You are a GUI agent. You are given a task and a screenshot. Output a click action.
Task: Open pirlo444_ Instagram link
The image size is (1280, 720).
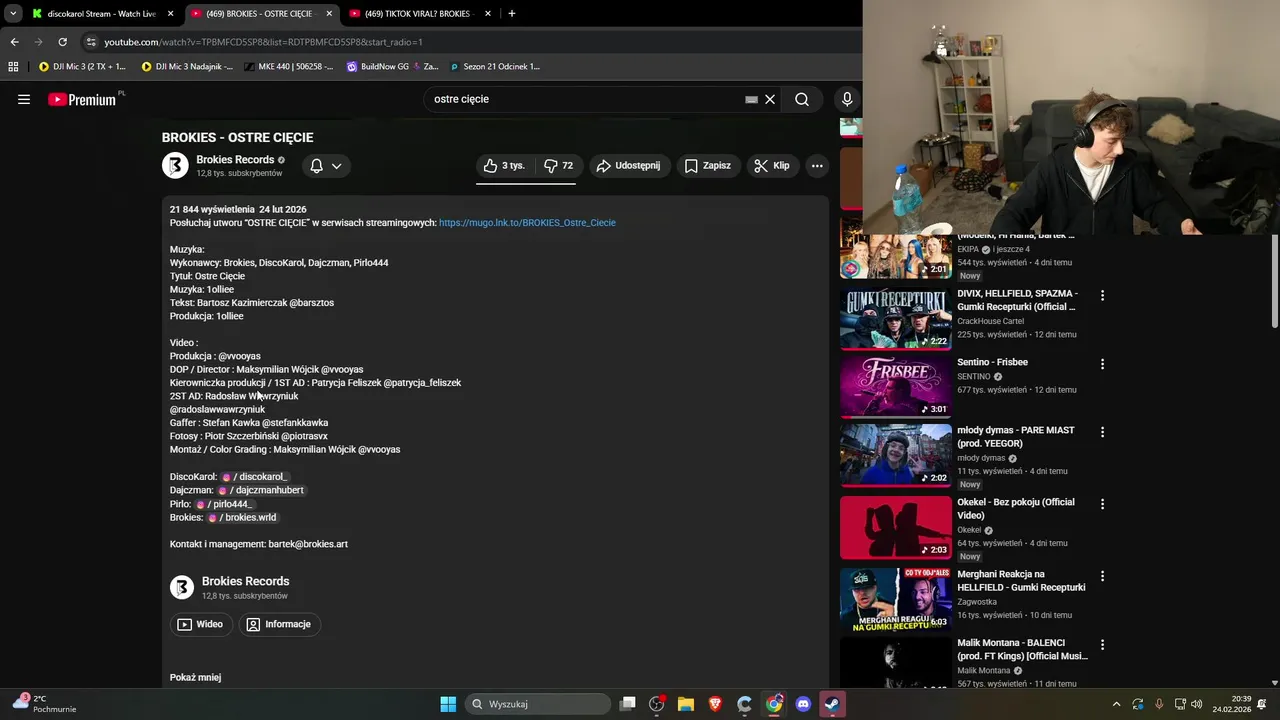tap(224, 504)
